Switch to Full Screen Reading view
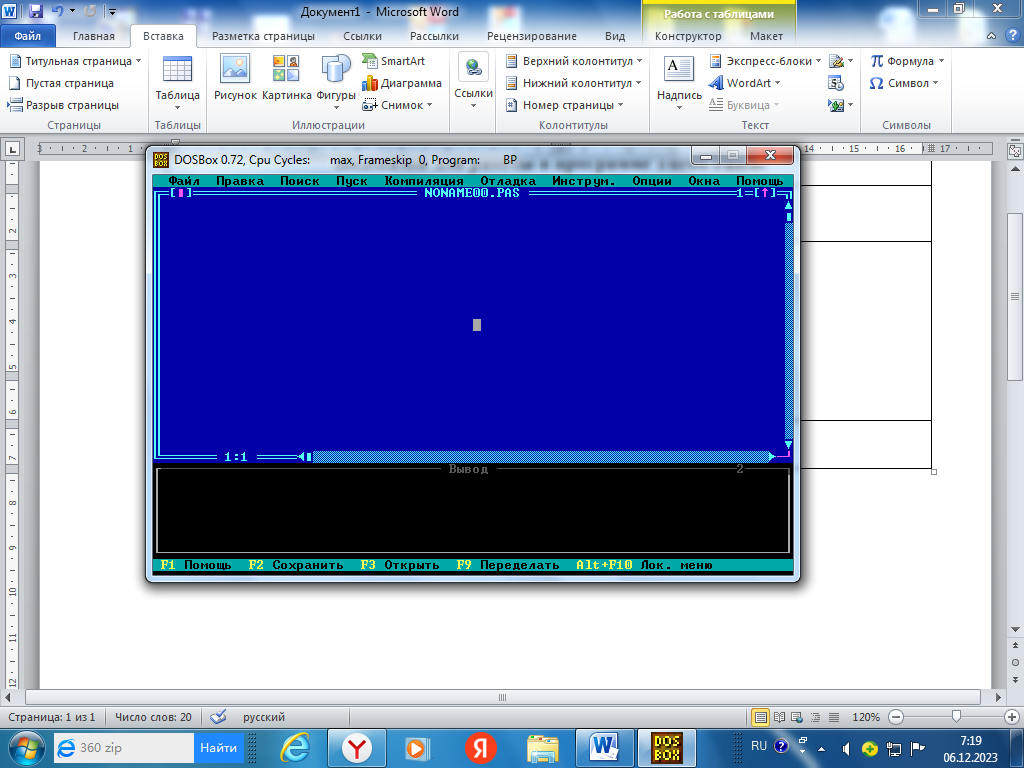The height and width of the screenshot is (768, 1024). (779, 717)
